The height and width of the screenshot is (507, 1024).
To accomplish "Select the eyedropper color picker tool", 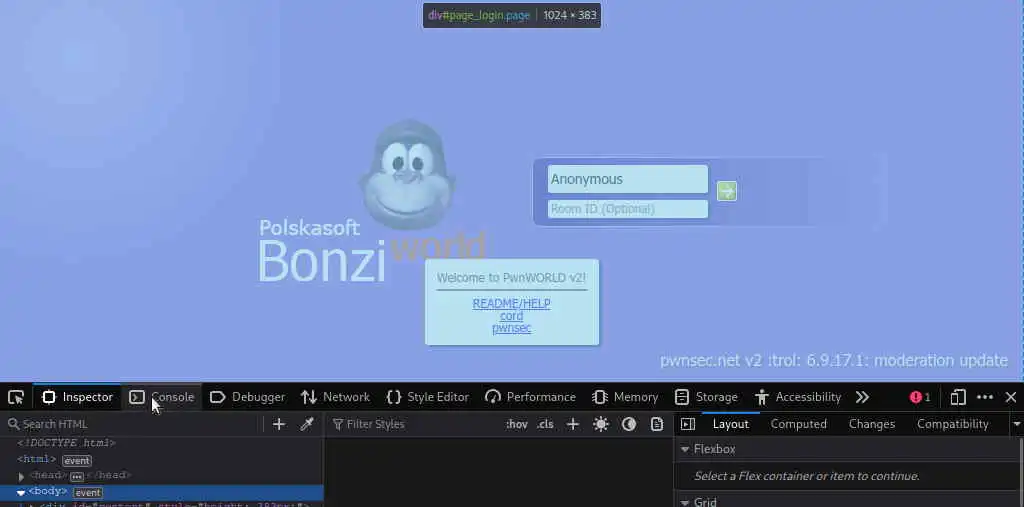I will (x=307, y=424).
